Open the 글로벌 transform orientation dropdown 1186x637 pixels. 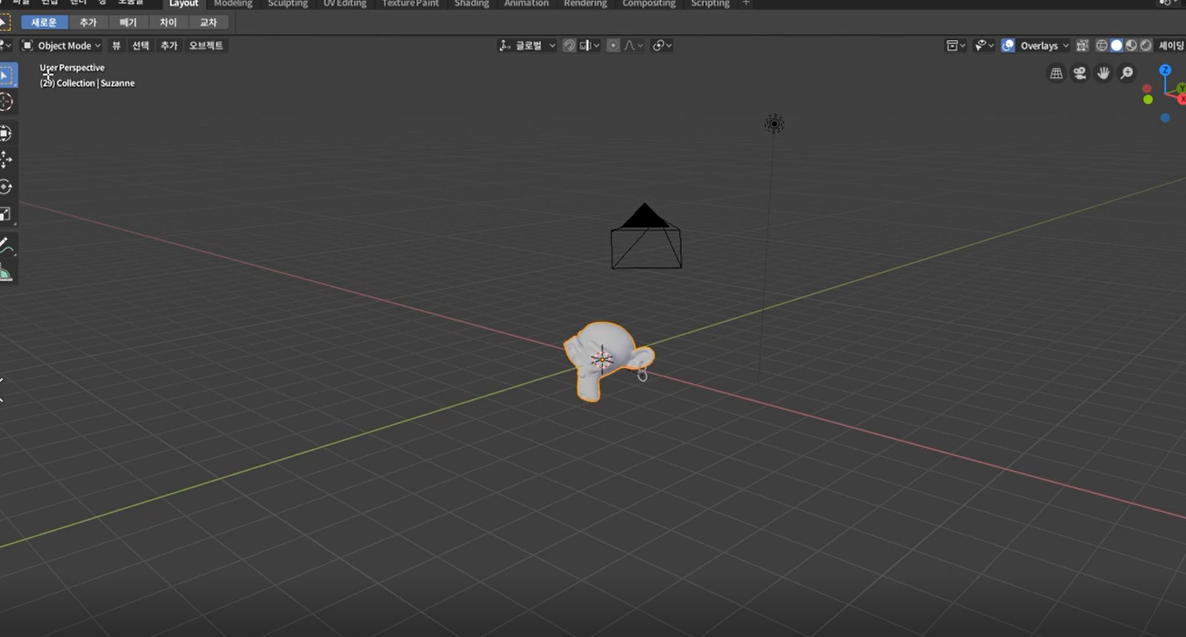(526, 45)
